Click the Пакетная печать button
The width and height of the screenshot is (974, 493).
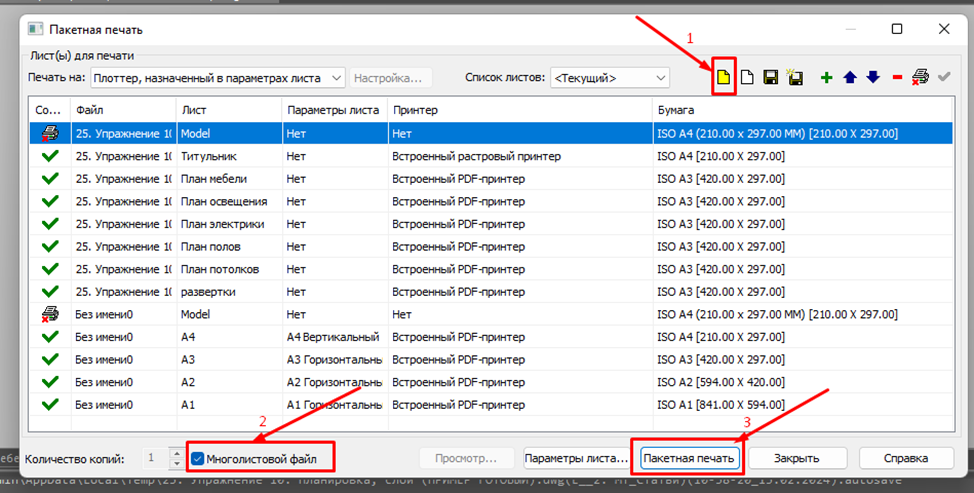(689, 459)
